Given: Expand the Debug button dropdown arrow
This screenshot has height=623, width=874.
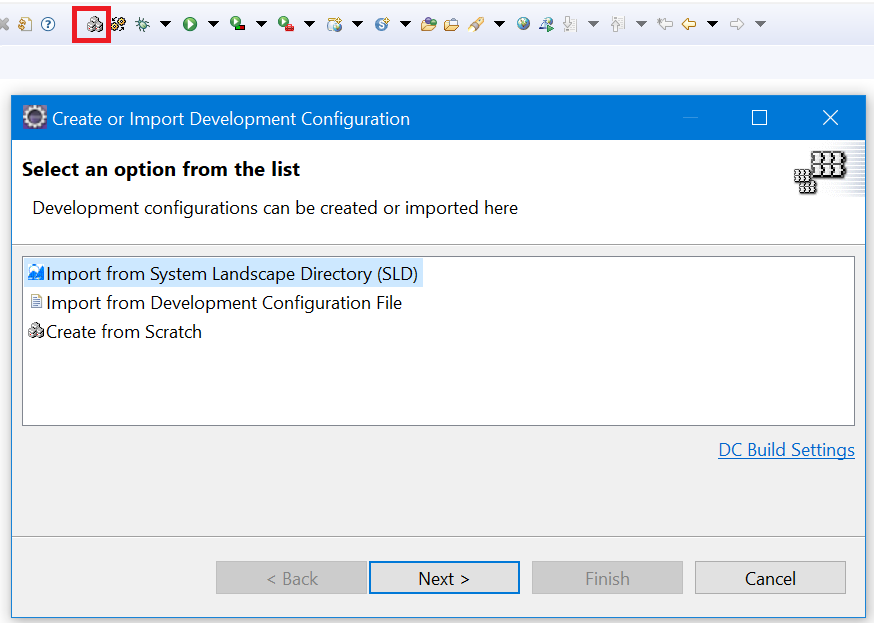Looking at the screenshot, I should tap(166, 24).
